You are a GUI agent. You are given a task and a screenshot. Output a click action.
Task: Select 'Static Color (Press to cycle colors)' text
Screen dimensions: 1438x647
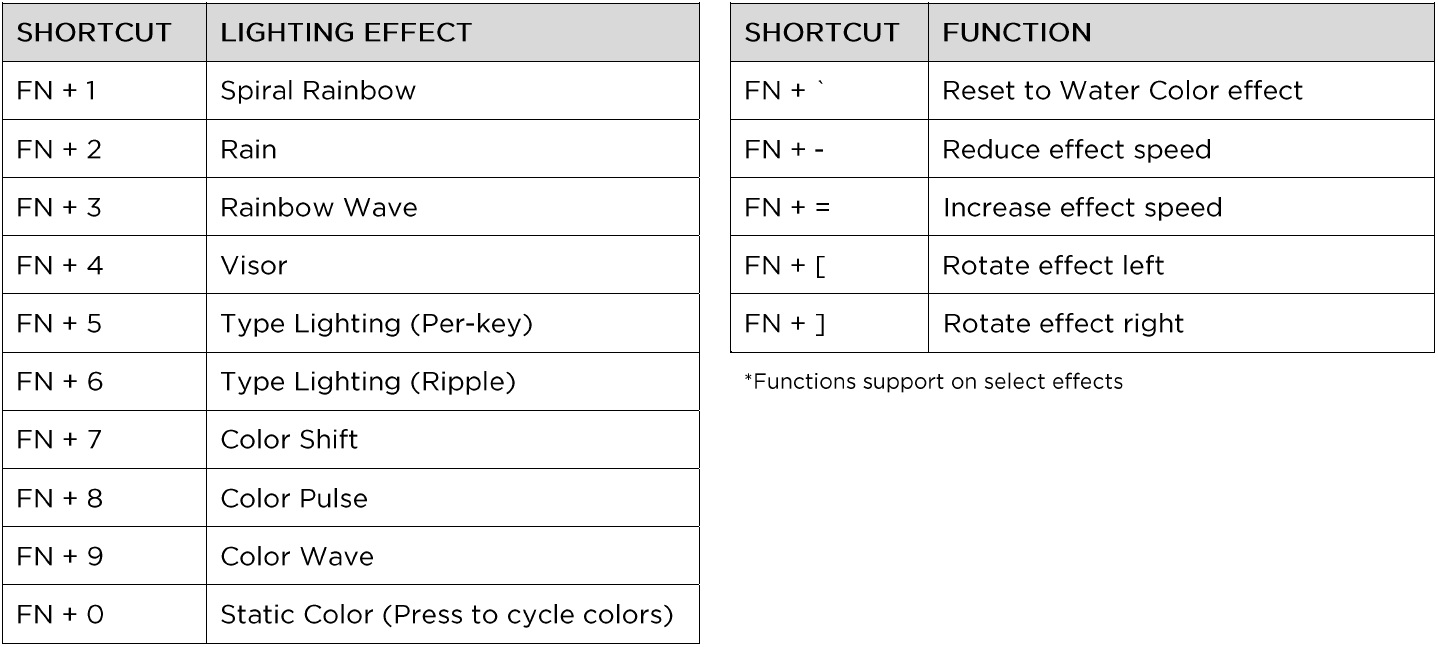click(x=446, y=613)
